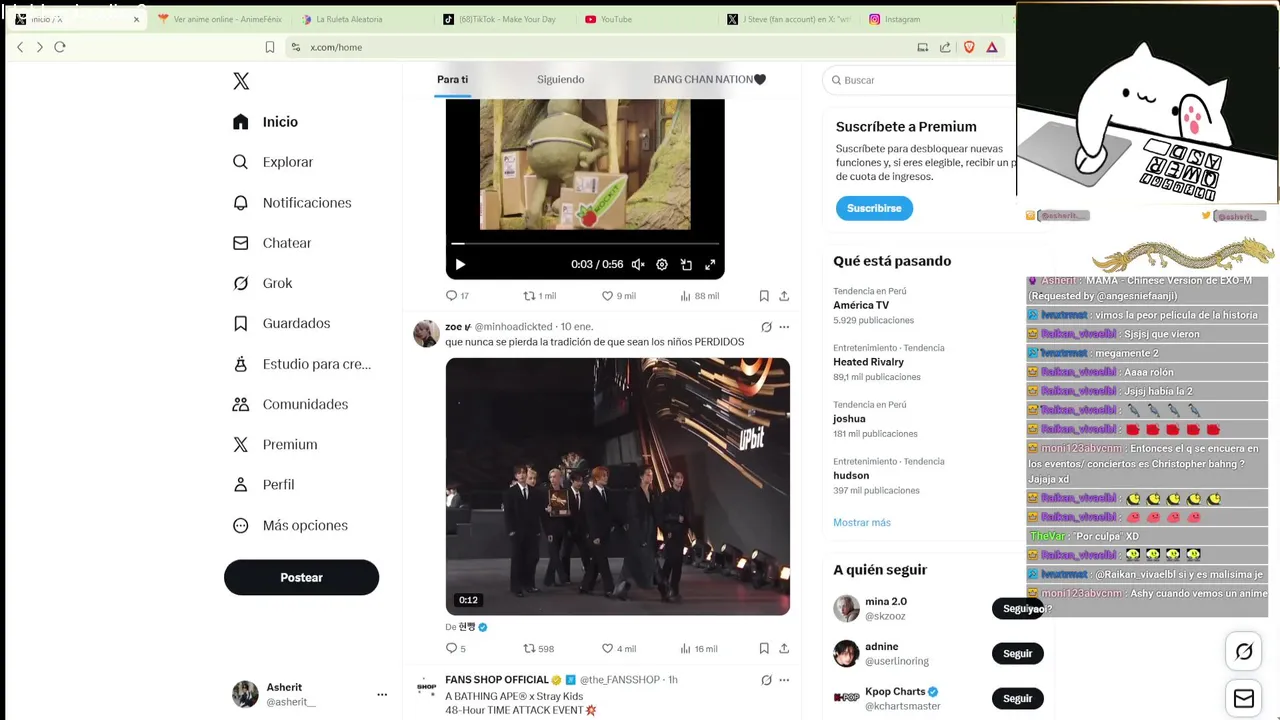Play the Stray Kids stage video
This screenshot has width=1280, height=720.
tap(617, 486)
